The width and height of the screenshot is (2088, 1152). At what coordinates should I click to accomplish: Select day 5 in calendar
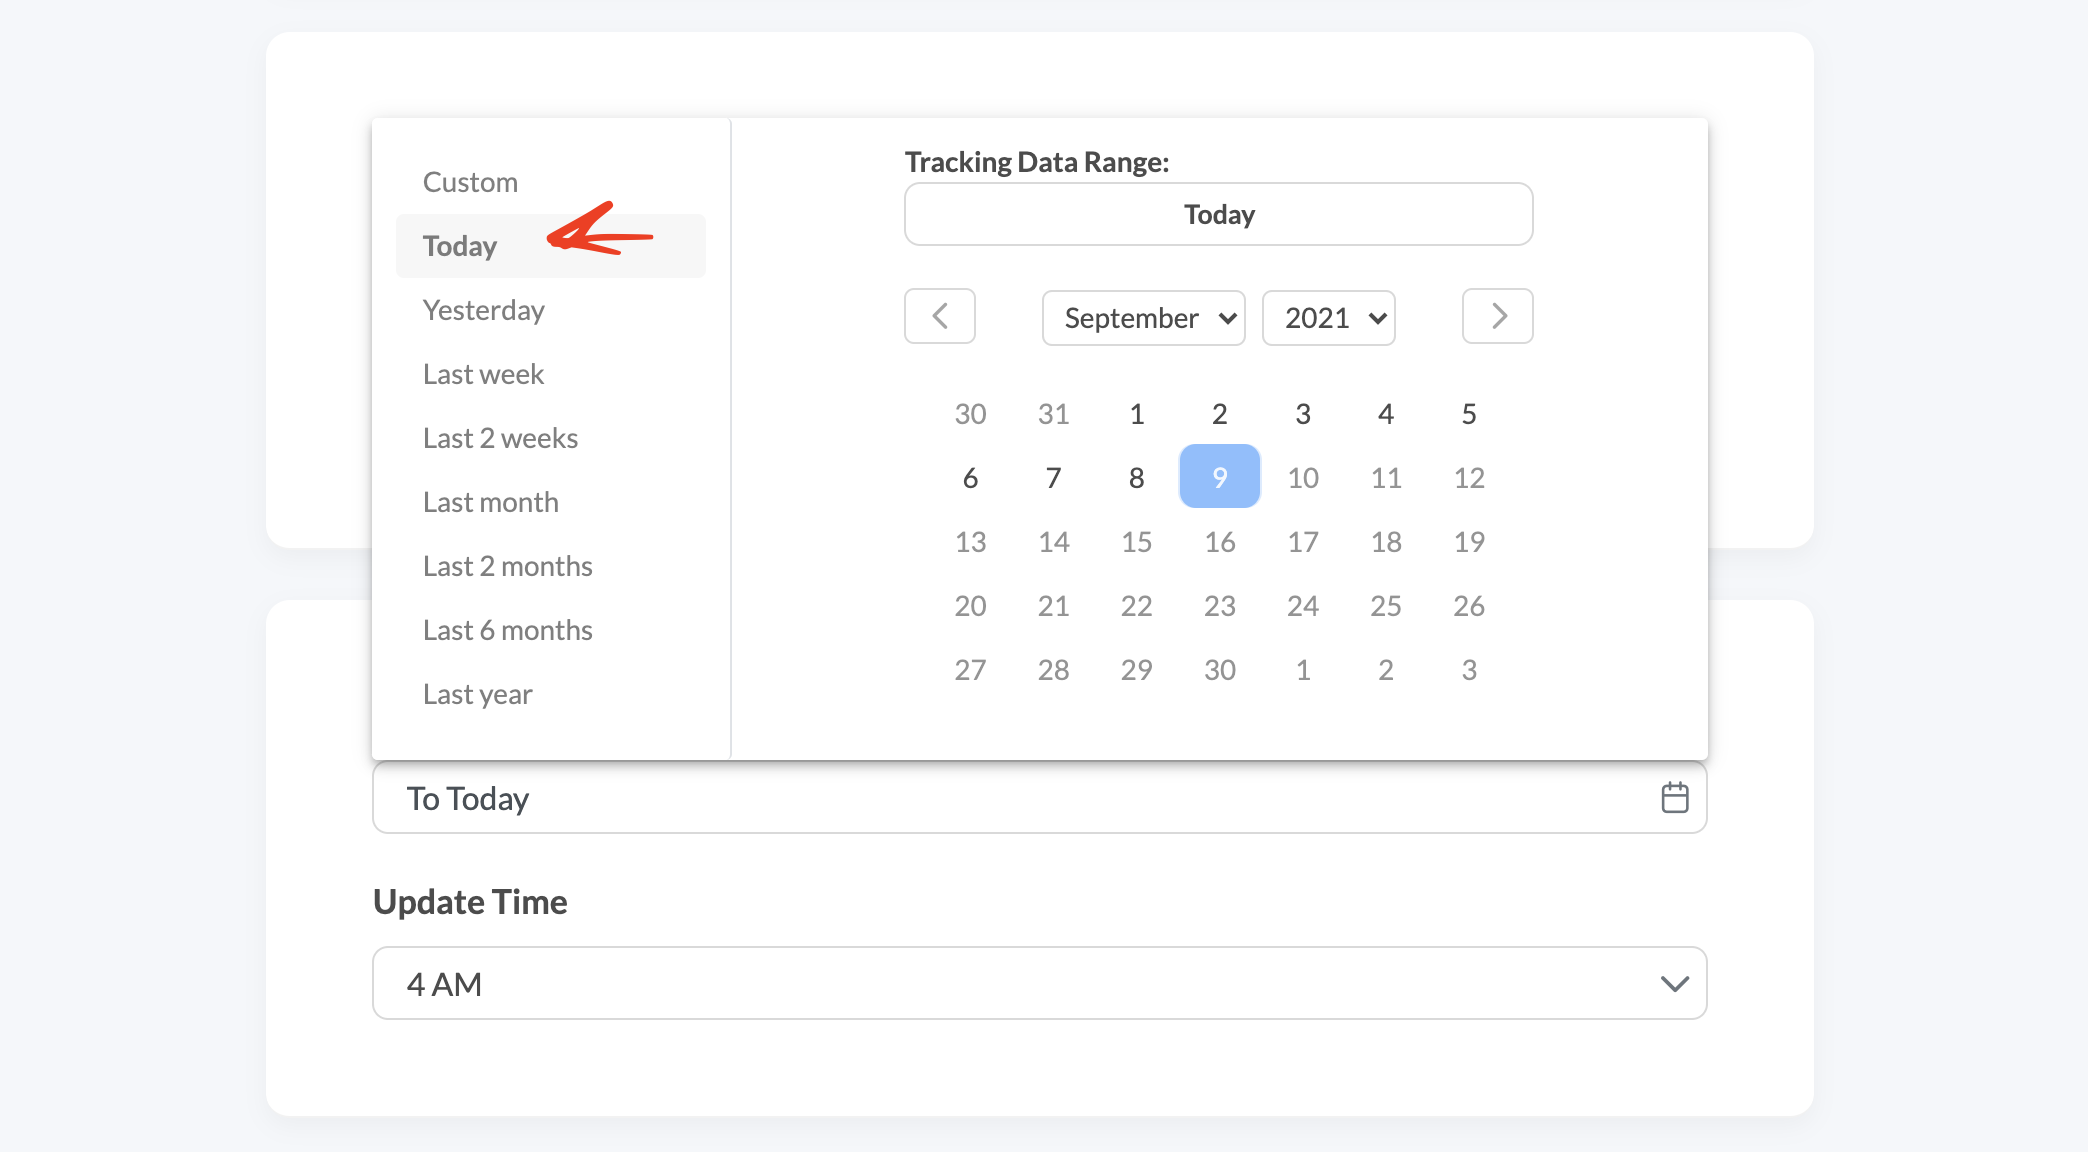click(1469, 413)
